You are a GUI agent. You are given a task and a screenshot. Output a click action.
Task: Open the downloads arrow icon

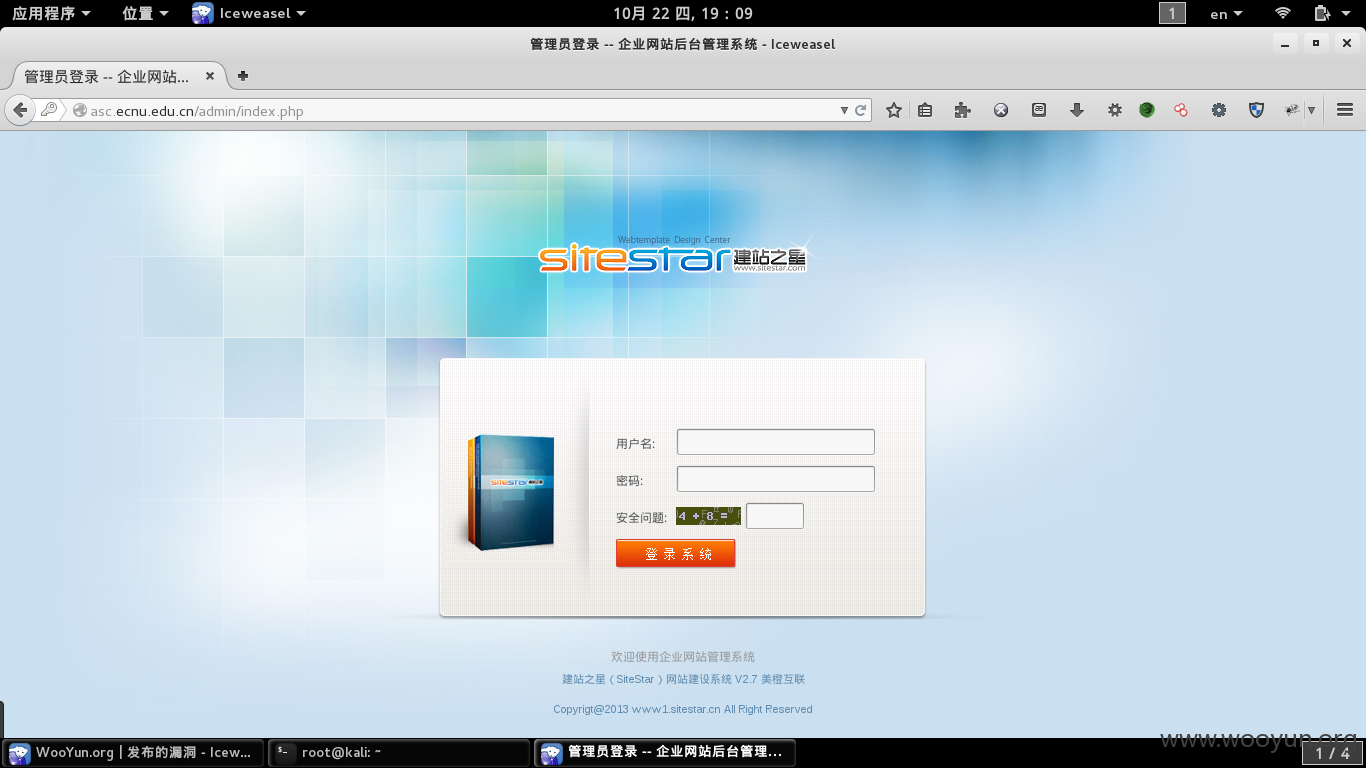[1077, 111]
